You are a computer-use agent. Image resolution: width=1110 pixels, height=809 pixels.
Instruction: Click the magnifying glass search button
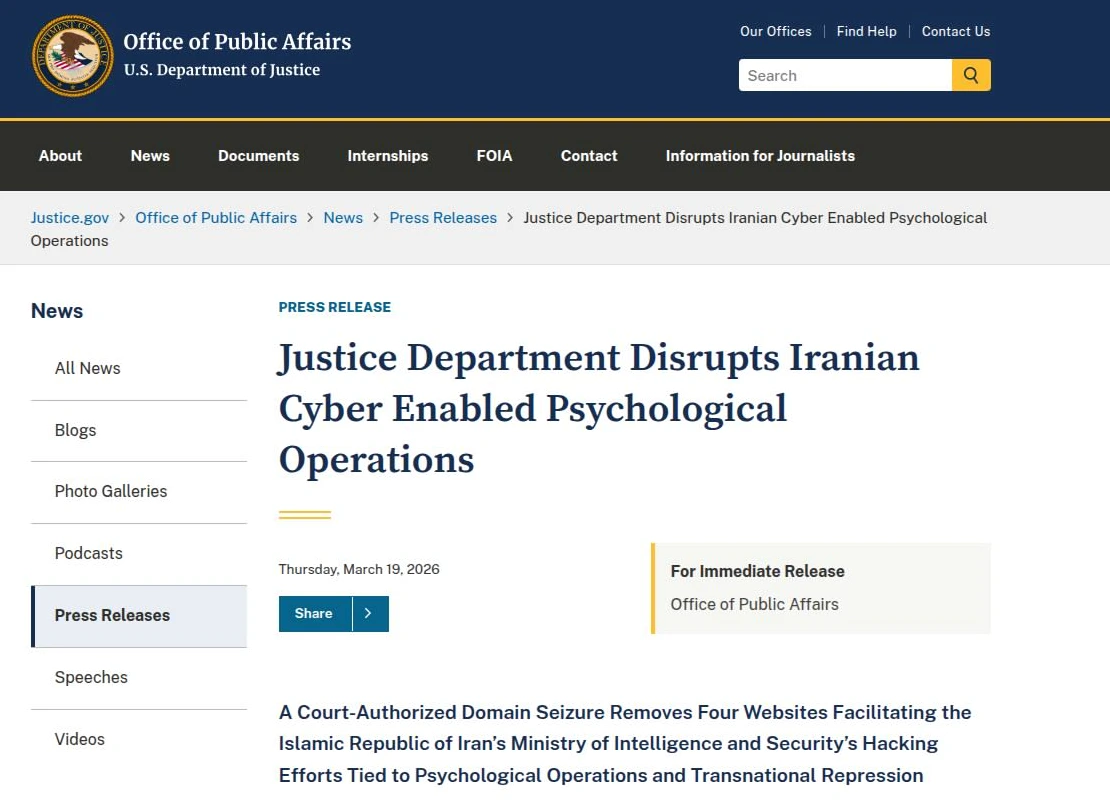point(970,75)
